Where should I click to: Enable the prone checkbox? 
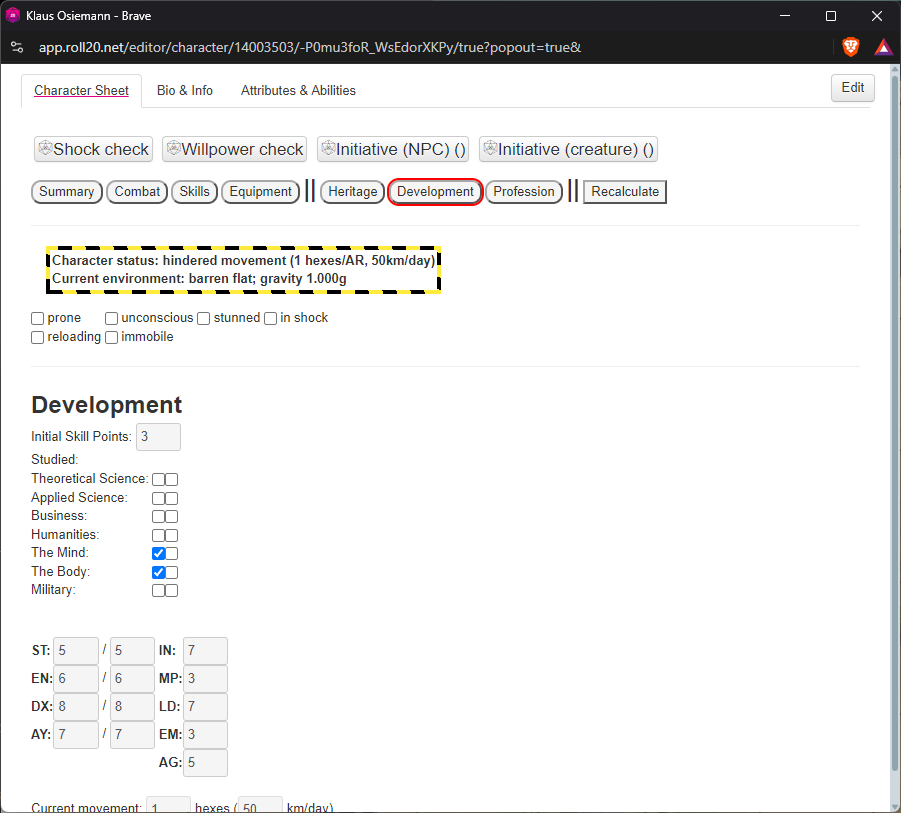(37, 318)
